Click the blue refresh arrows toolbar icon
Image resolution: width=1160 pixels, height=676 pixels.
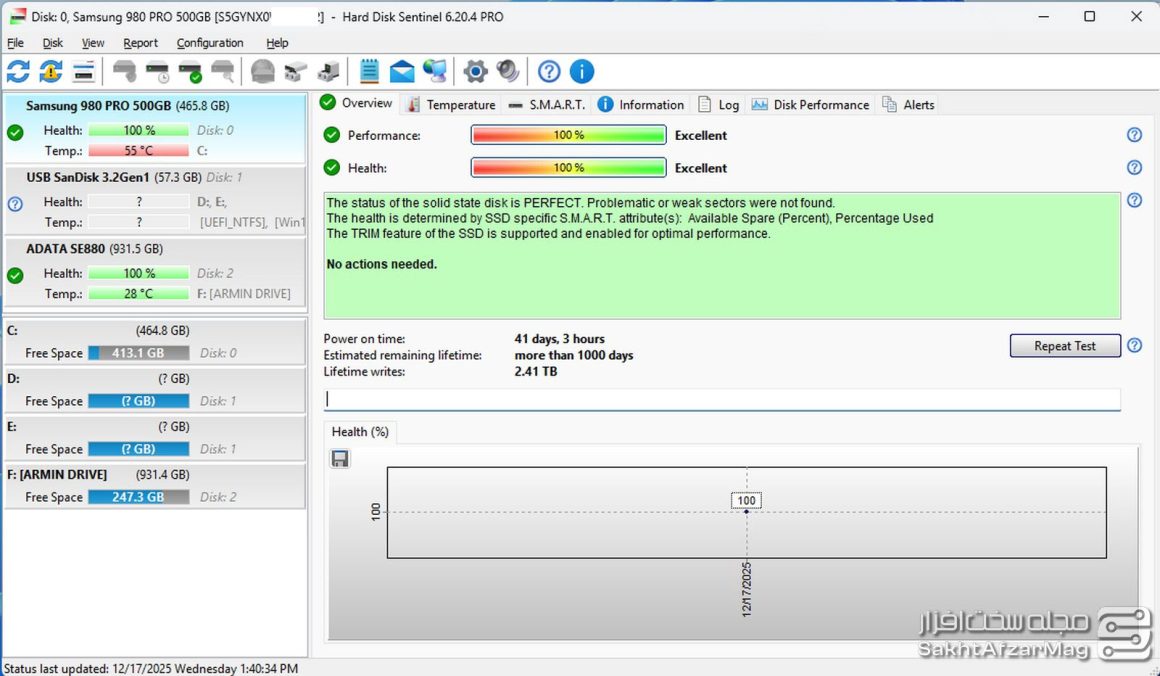coord(18,71)
